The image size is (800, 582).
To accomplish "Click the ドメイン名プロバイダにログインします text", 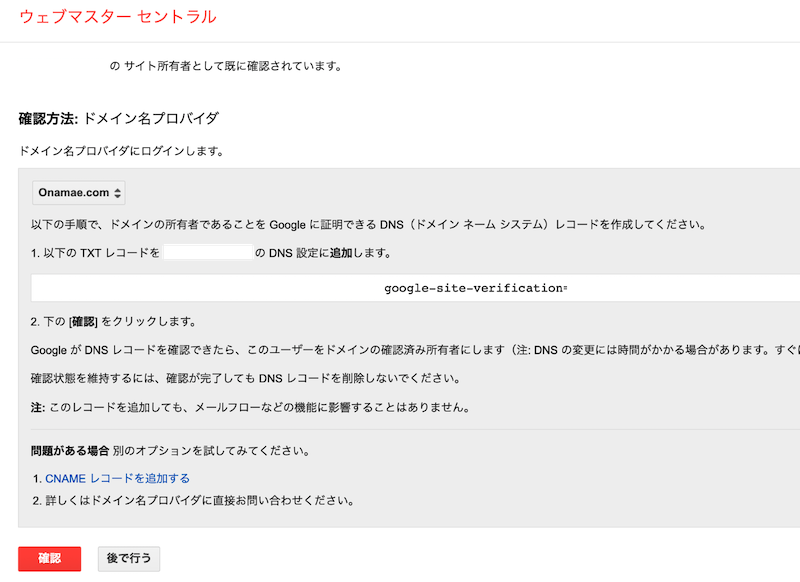I will pos(120,152).
